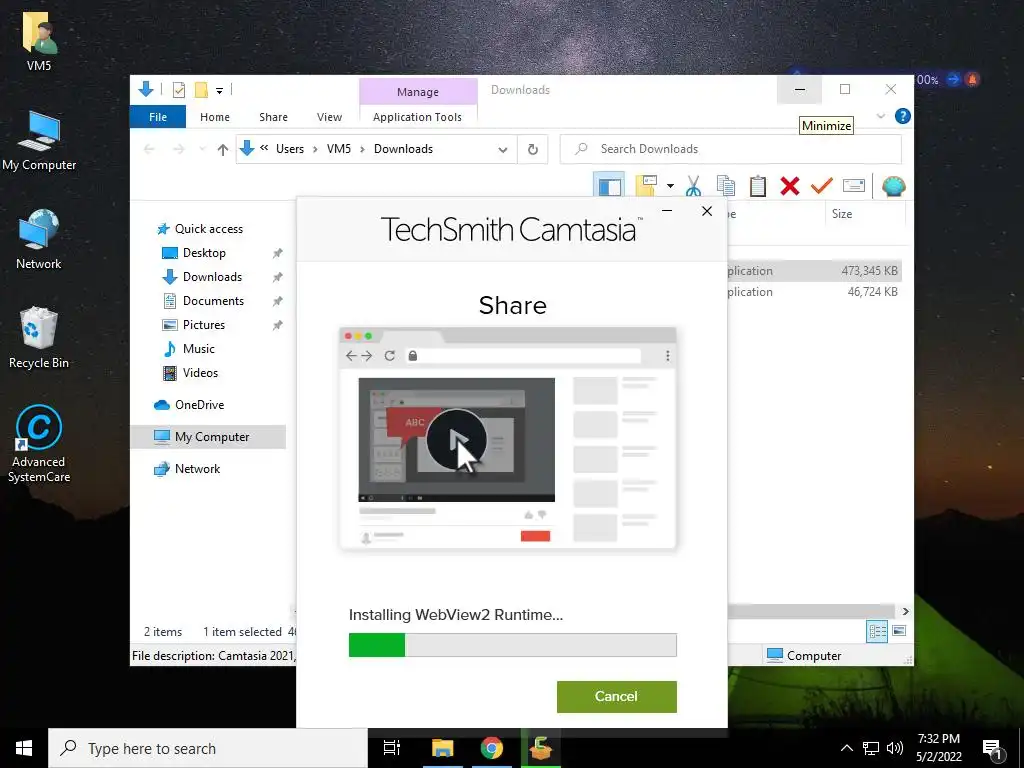Image resolution: width=1024 pixels, height=768 pixels.
Task: Click the folder properties toolbar icon
Action: click(645, 186)
